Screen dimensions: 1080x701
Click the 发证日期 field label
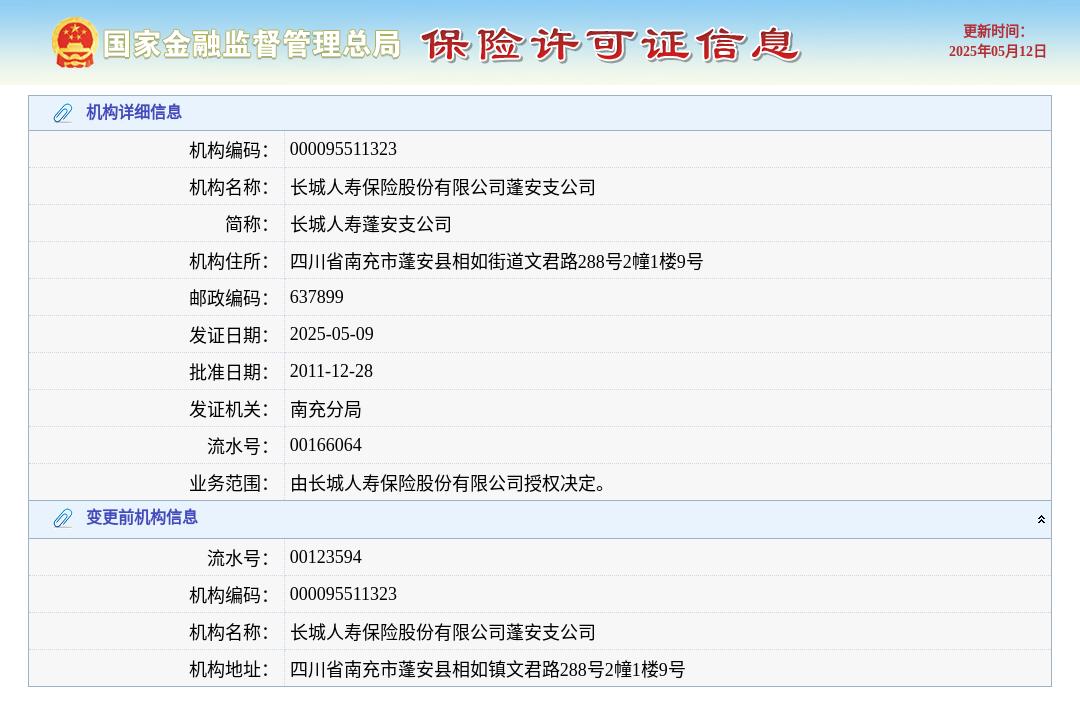tap(229, 335)
